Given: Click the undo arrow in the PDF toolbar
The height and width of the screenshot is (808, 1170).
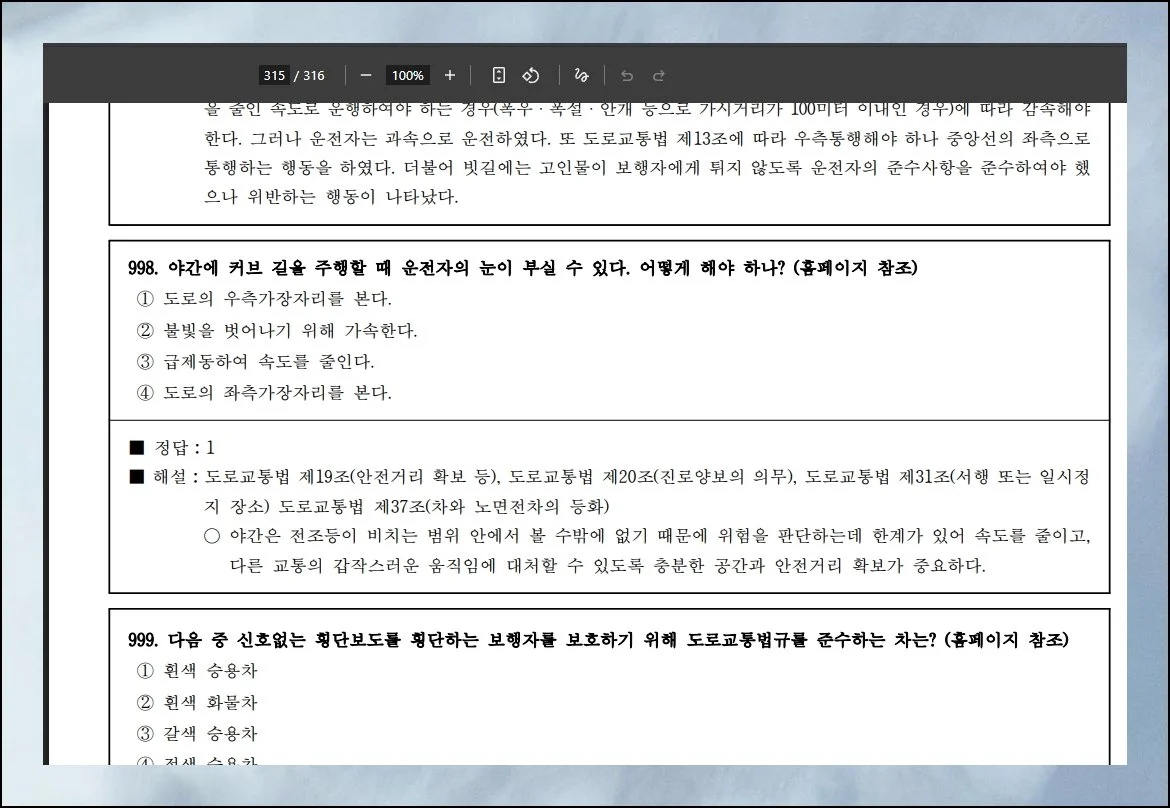Looking at the screenshot, I should click(627, 75).
